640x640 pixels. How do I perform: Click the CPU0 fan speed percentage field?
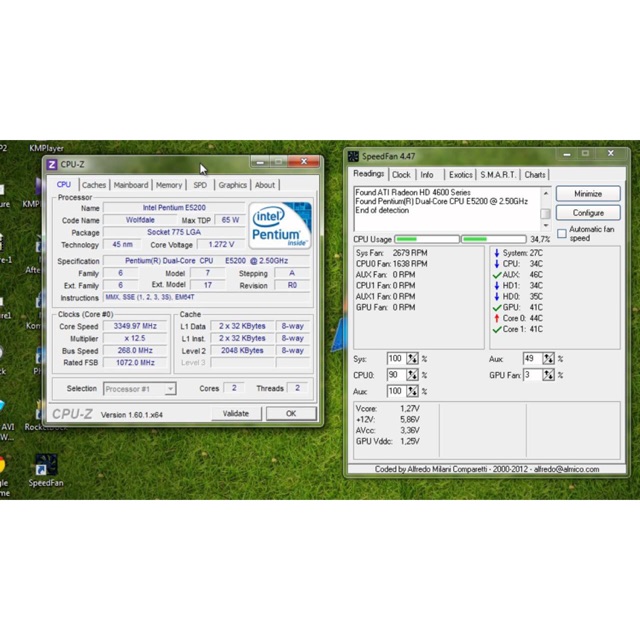click(396, 375)
